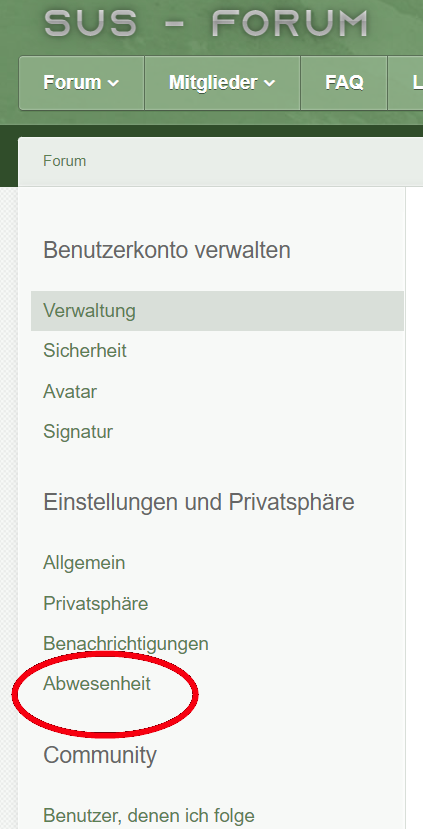Open the Signatur page
The width and height of the screenshot is (423, 829).
78,432
